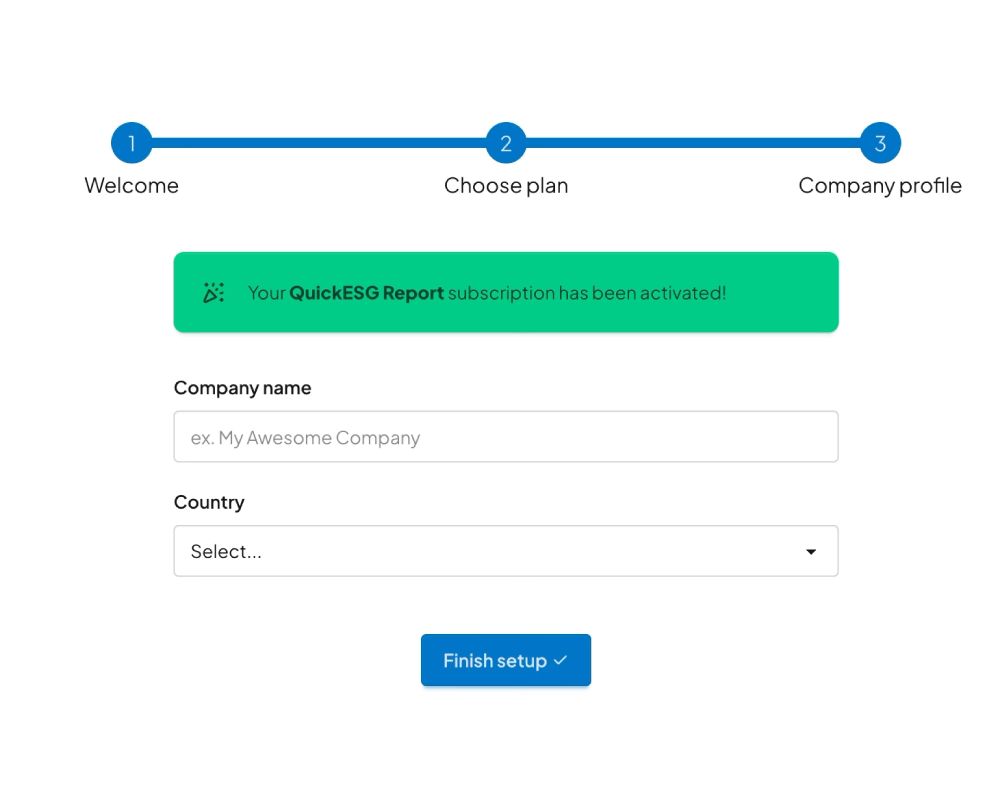Viewport: 1000px width, 800px height.
Task: Click the party popper celebration icon
Action: click(x=214, y=293)
